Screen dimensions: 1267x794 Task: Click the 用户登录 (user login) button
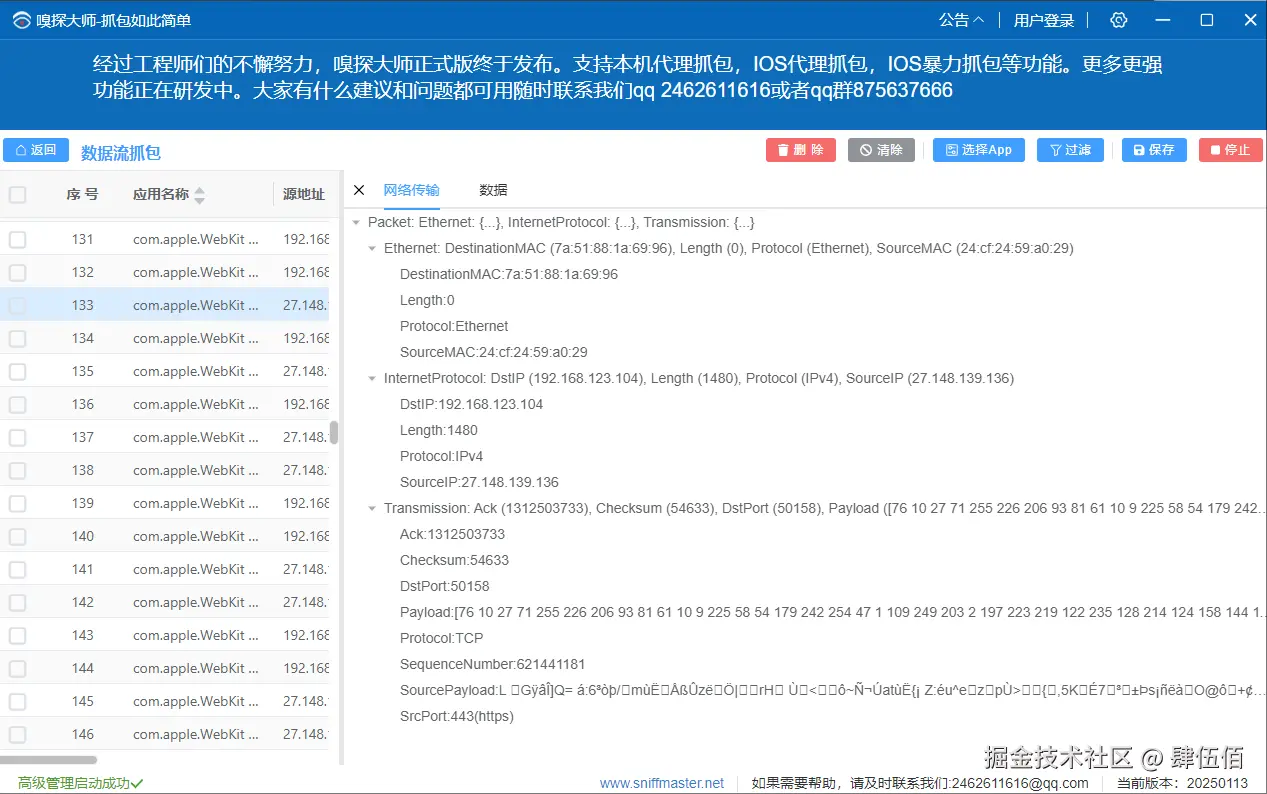click(1043, 19)
